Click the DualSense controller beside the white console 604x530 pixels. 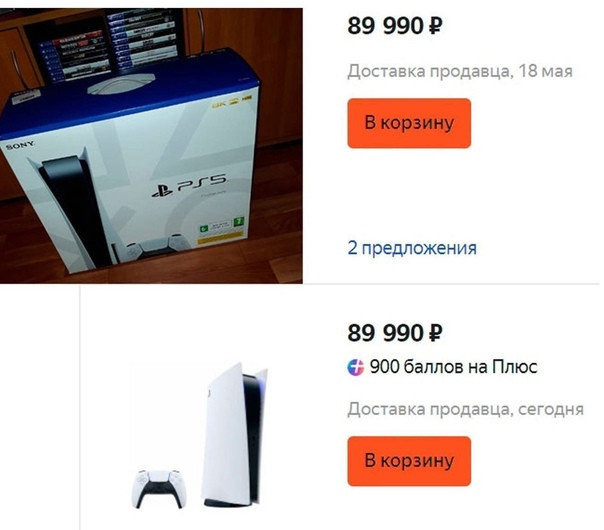(x=159, y=489)
